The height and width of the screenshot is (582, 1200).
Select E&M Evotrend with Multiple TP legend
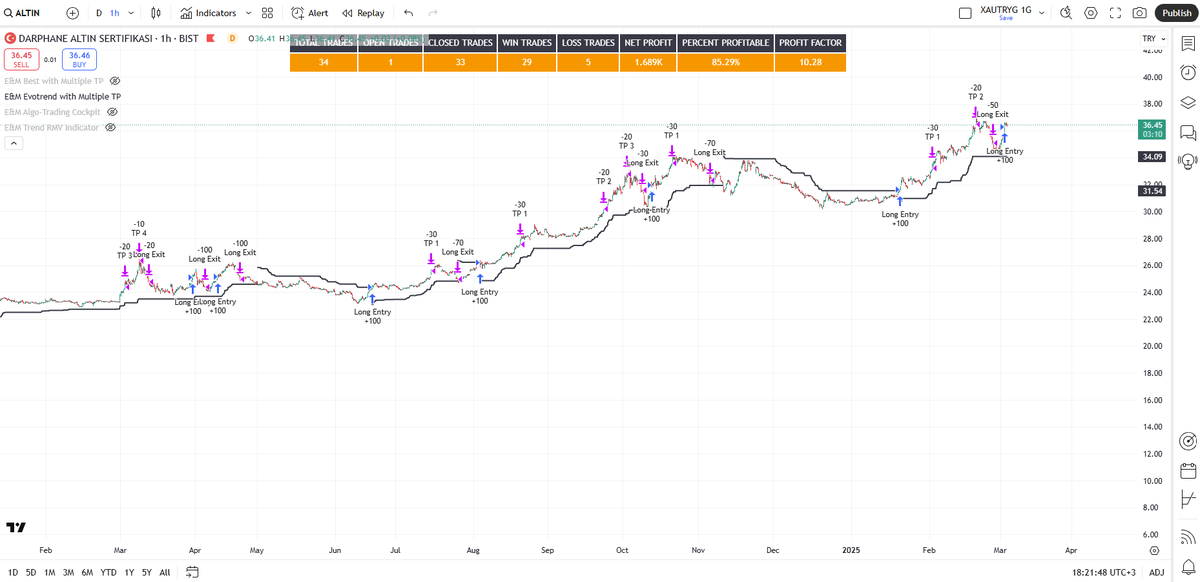[x=63, y=96]
